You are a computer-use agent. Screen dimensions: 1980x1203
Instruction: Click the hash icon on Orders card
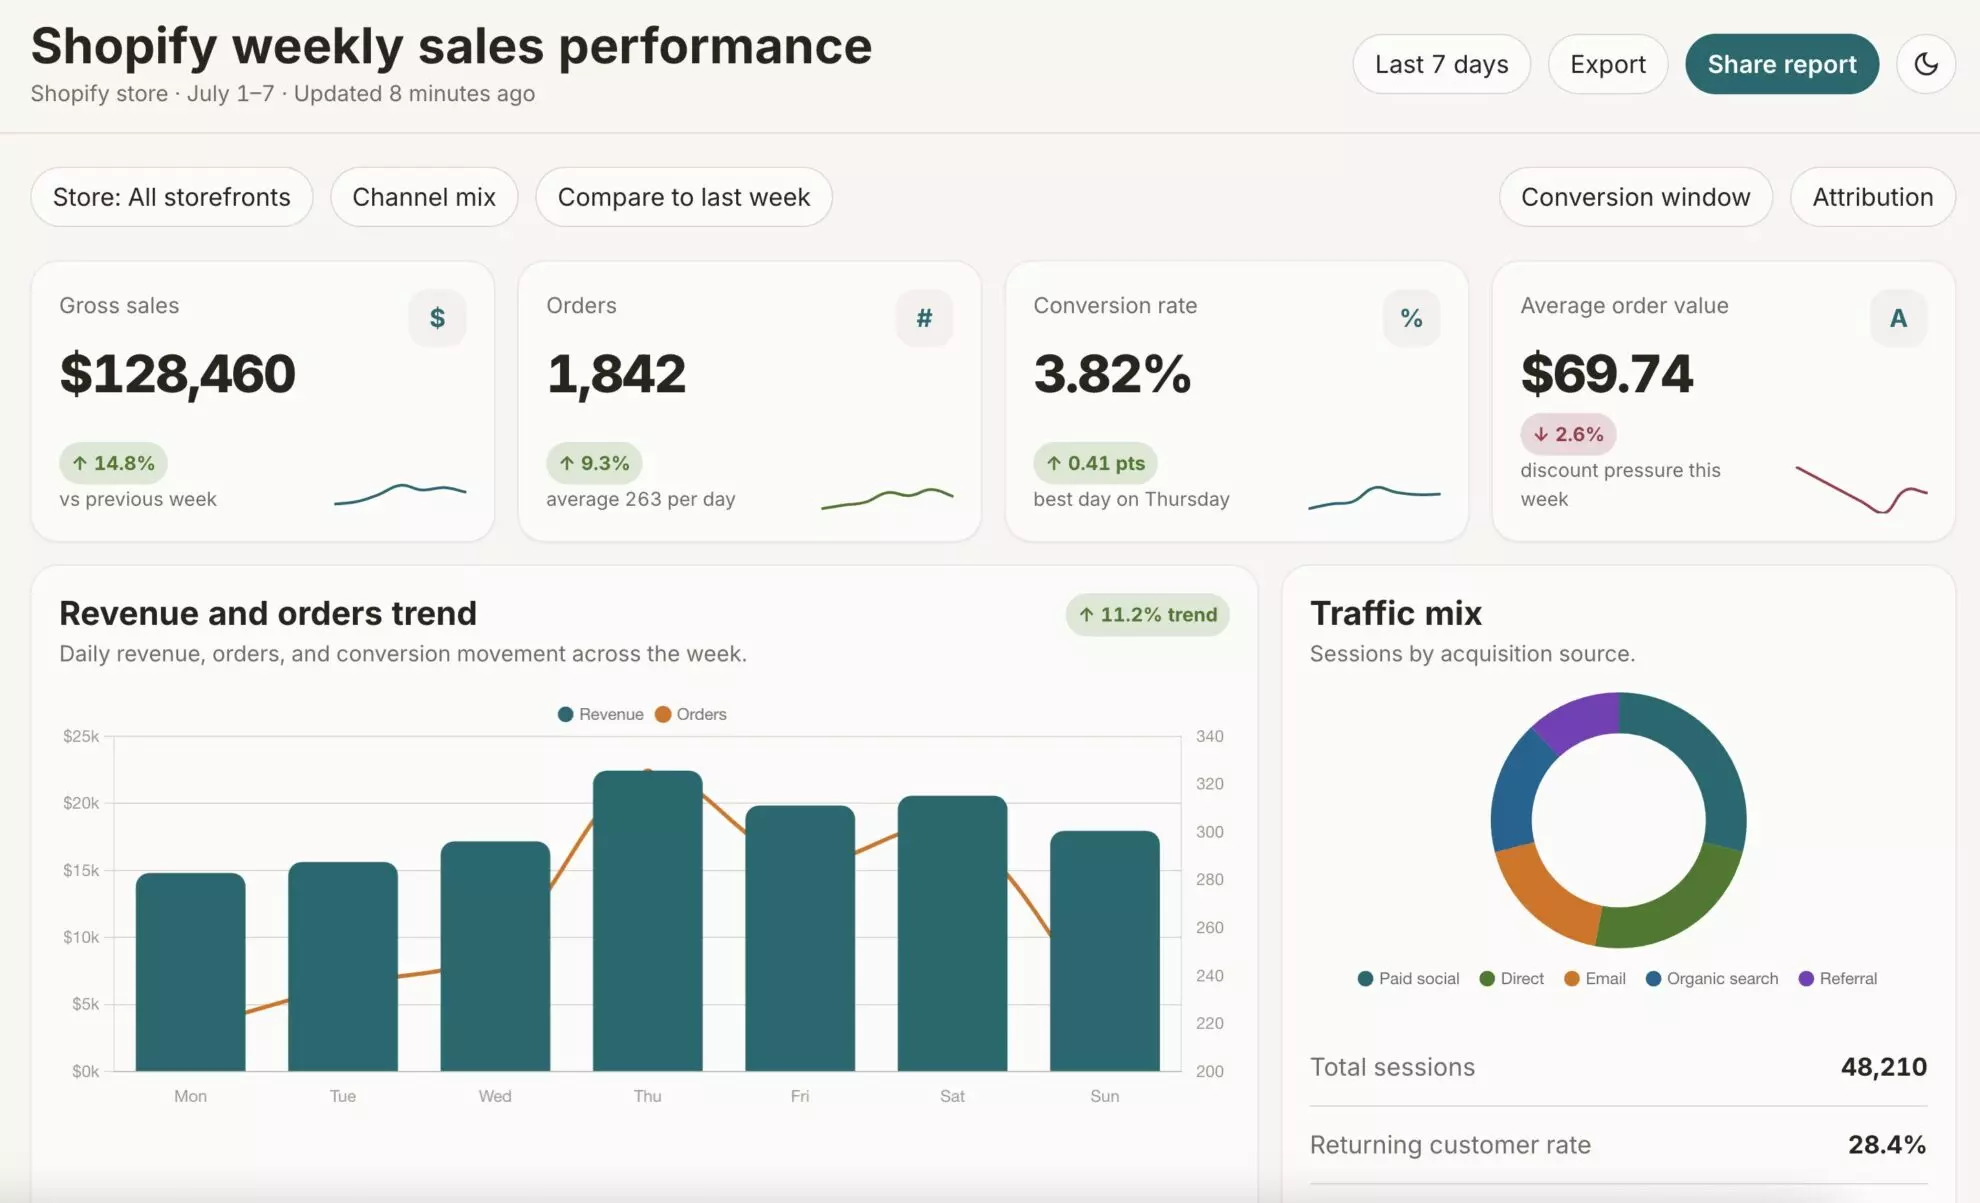click(924, 318)
